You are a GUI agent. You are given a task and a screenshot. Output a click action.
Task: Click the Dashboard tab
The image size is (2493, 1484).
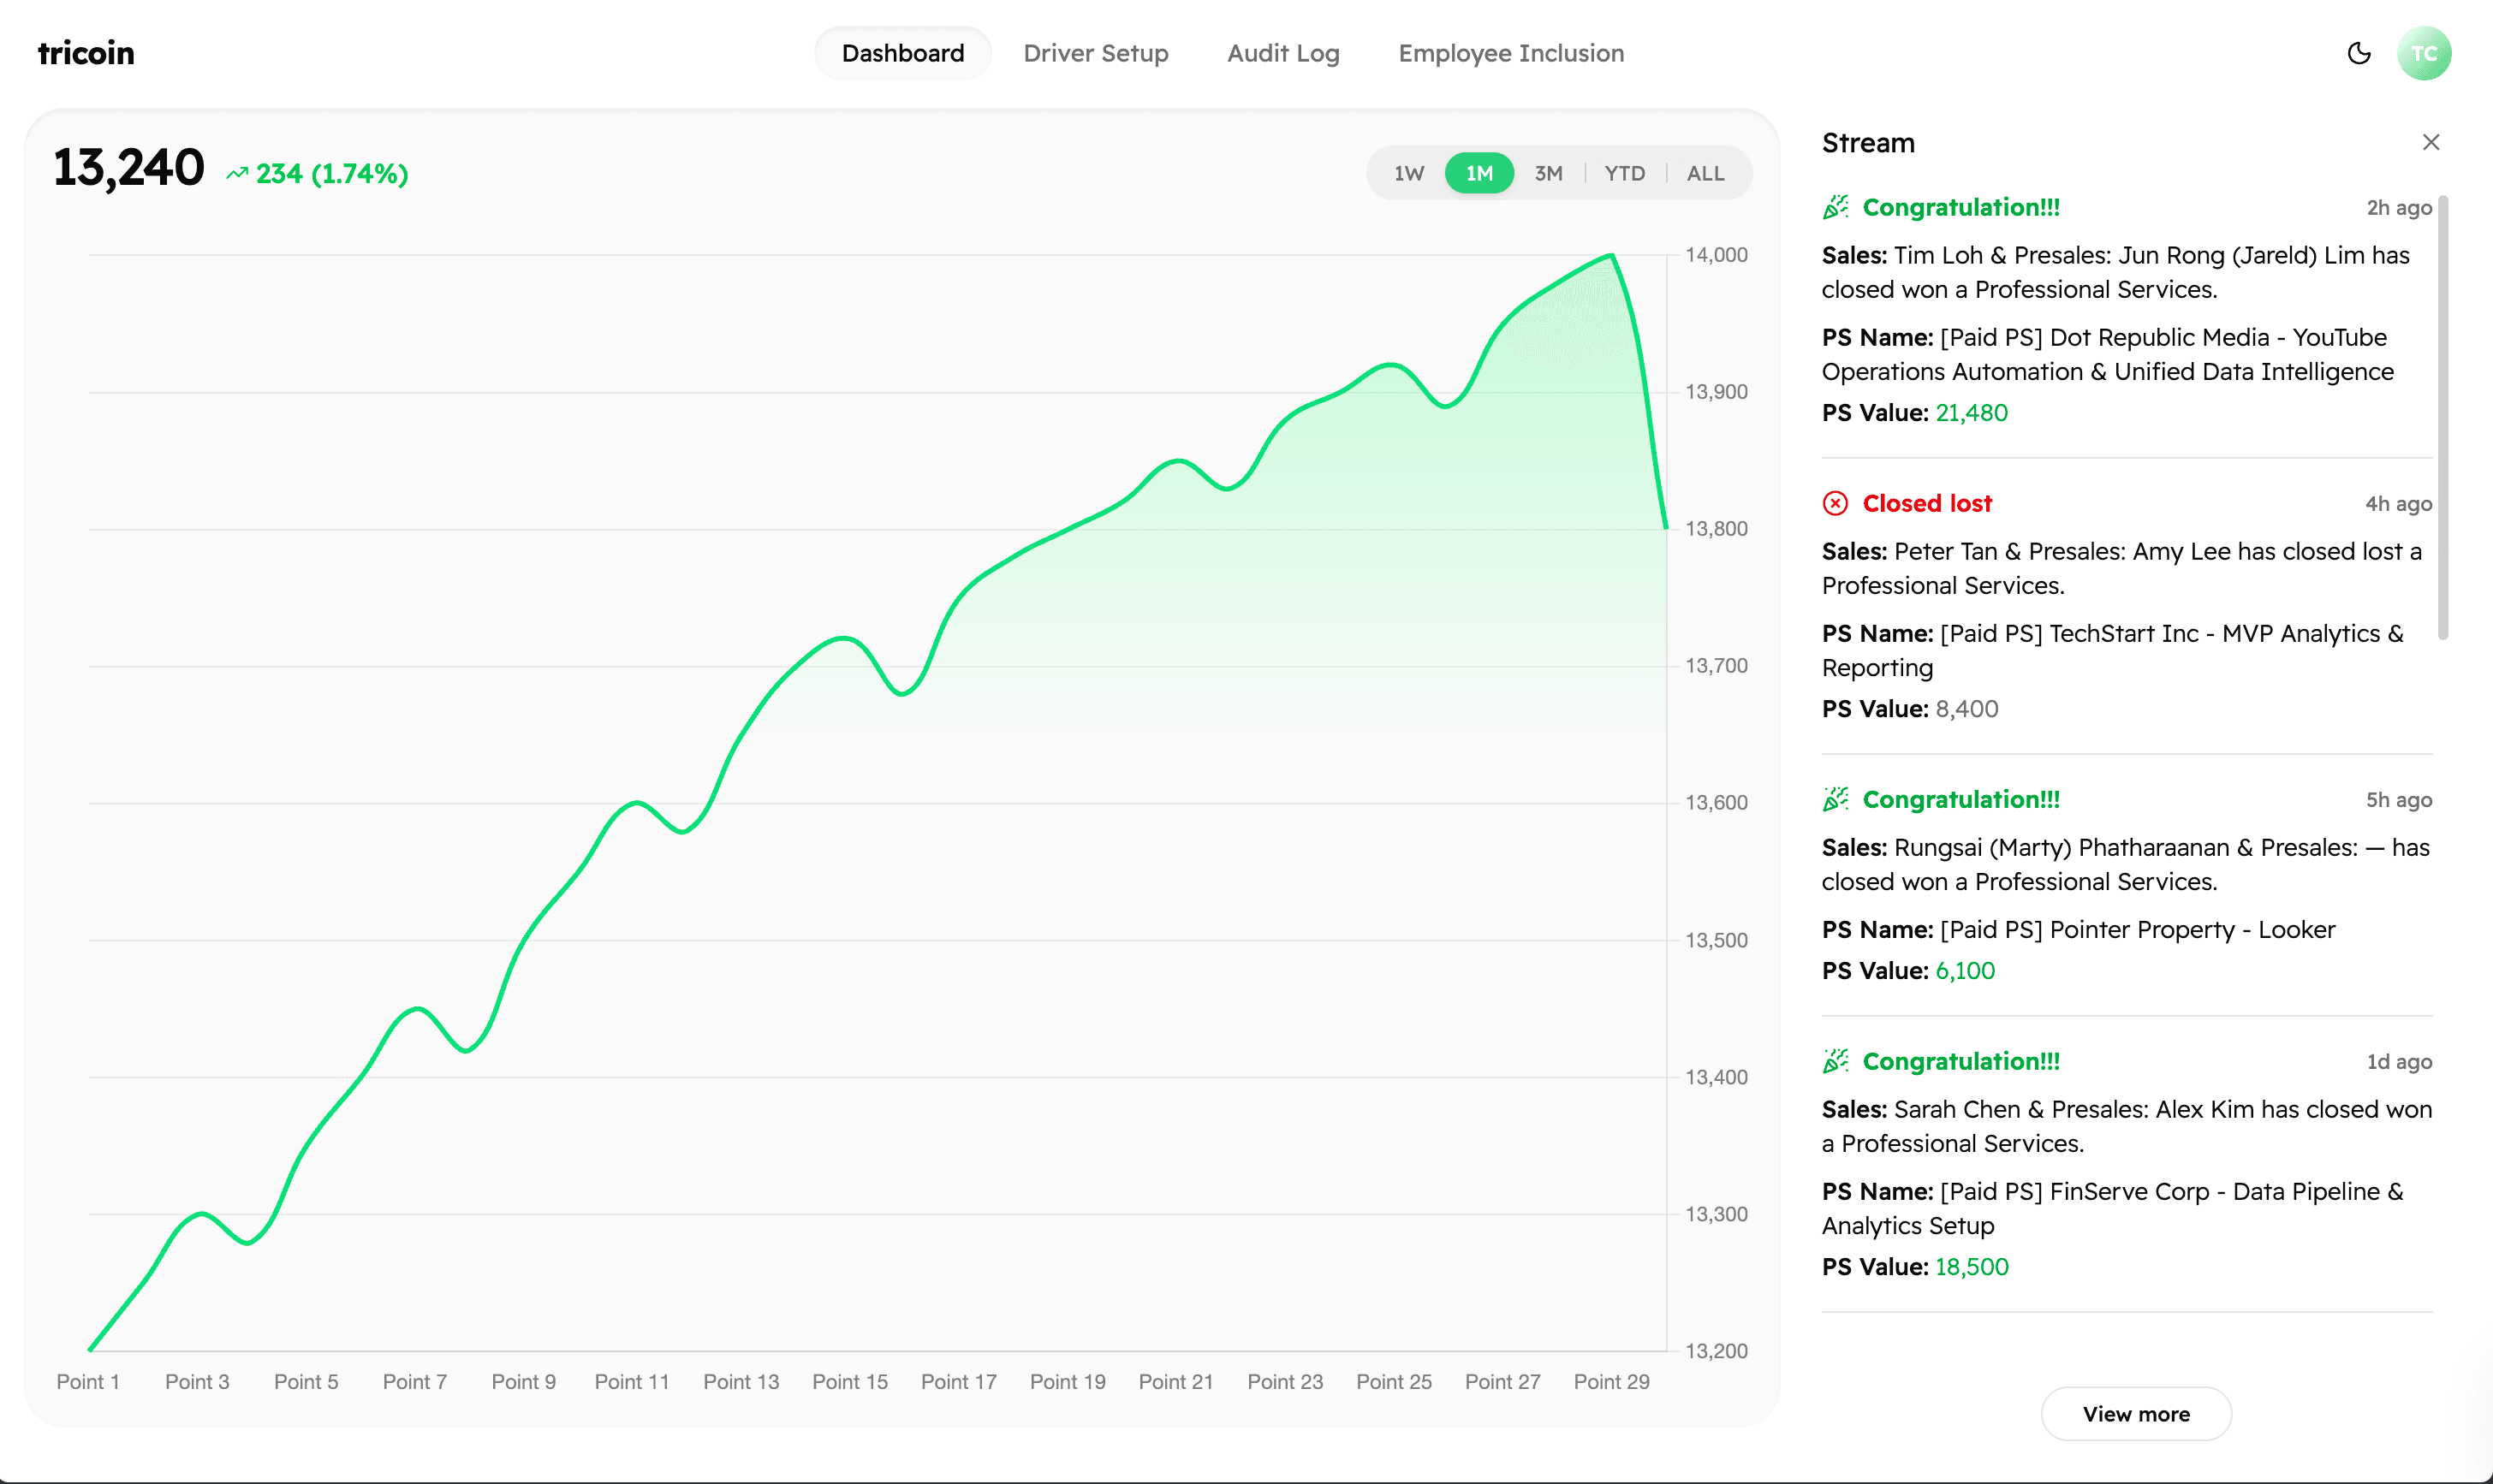[x=902, y=53]
